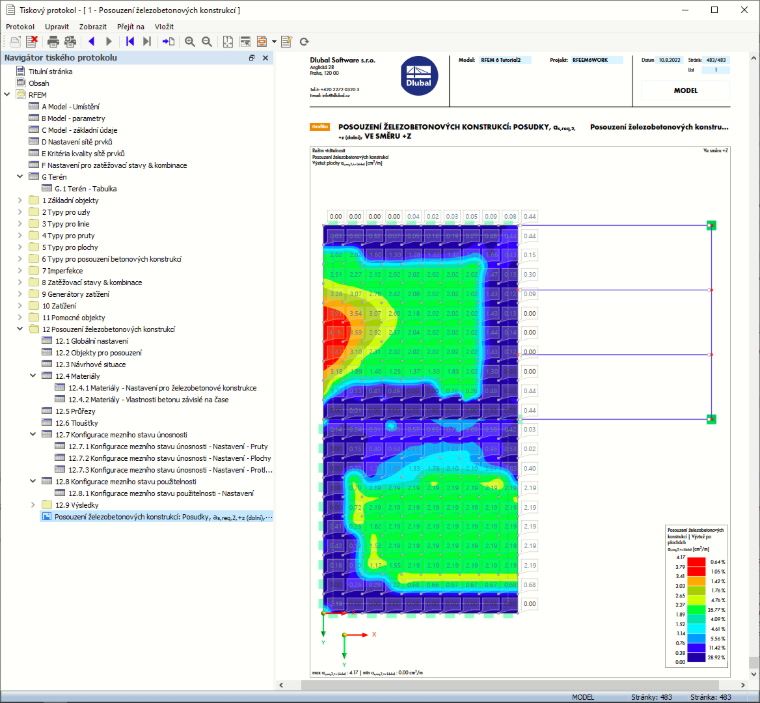Click the delete protocol icon with red X

tap(32, 42)
